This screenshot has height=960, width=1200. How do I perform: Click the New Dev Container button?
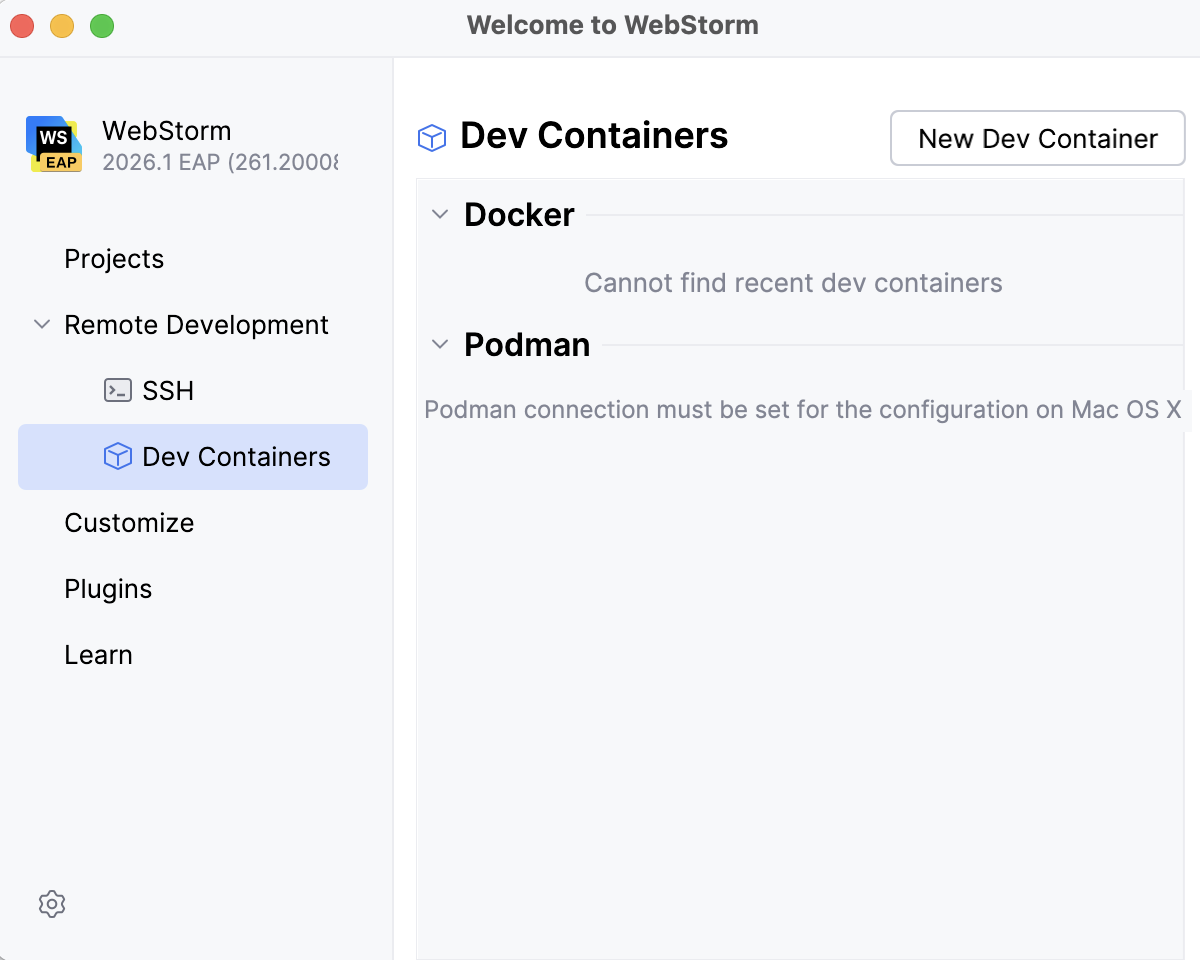[1037, 138]
